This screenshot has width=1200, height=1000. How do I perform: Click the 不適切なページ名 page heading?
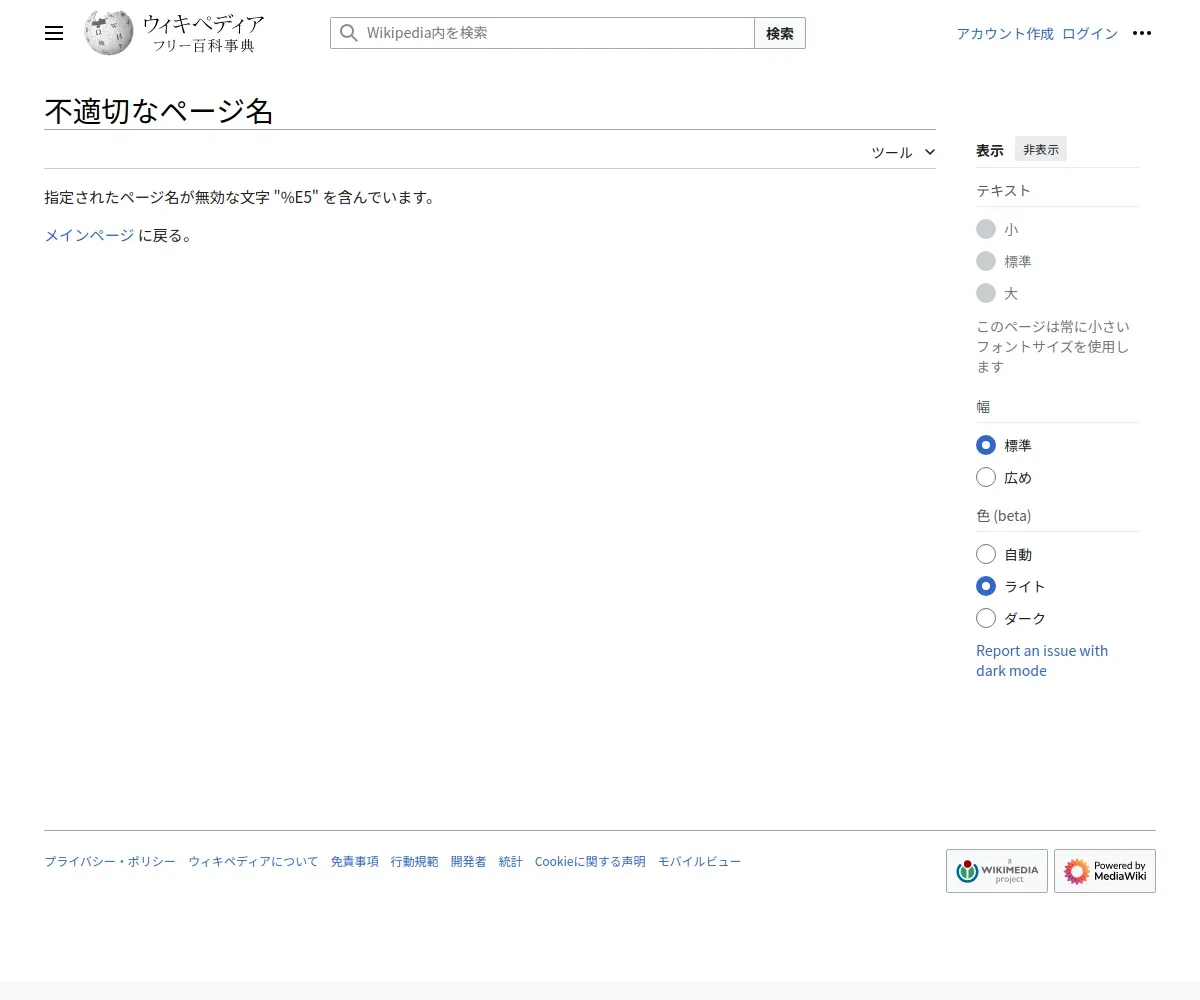(159, 110)
